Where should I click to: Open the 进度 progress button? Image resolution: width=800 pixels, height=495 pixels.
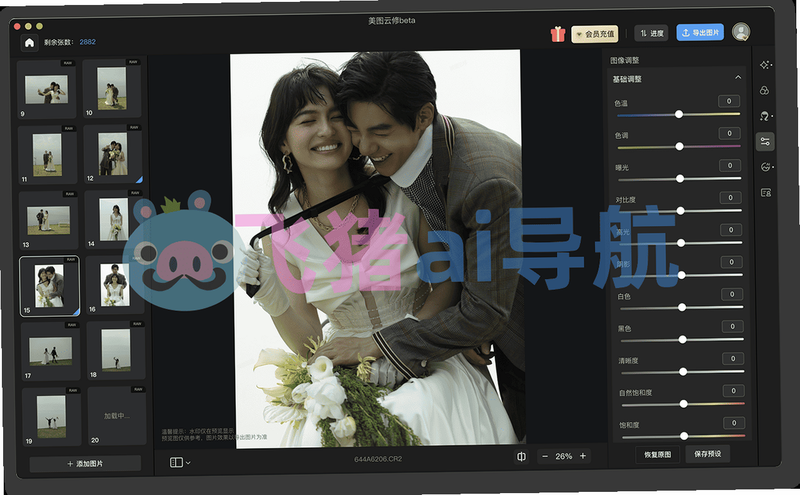point(652,33)
